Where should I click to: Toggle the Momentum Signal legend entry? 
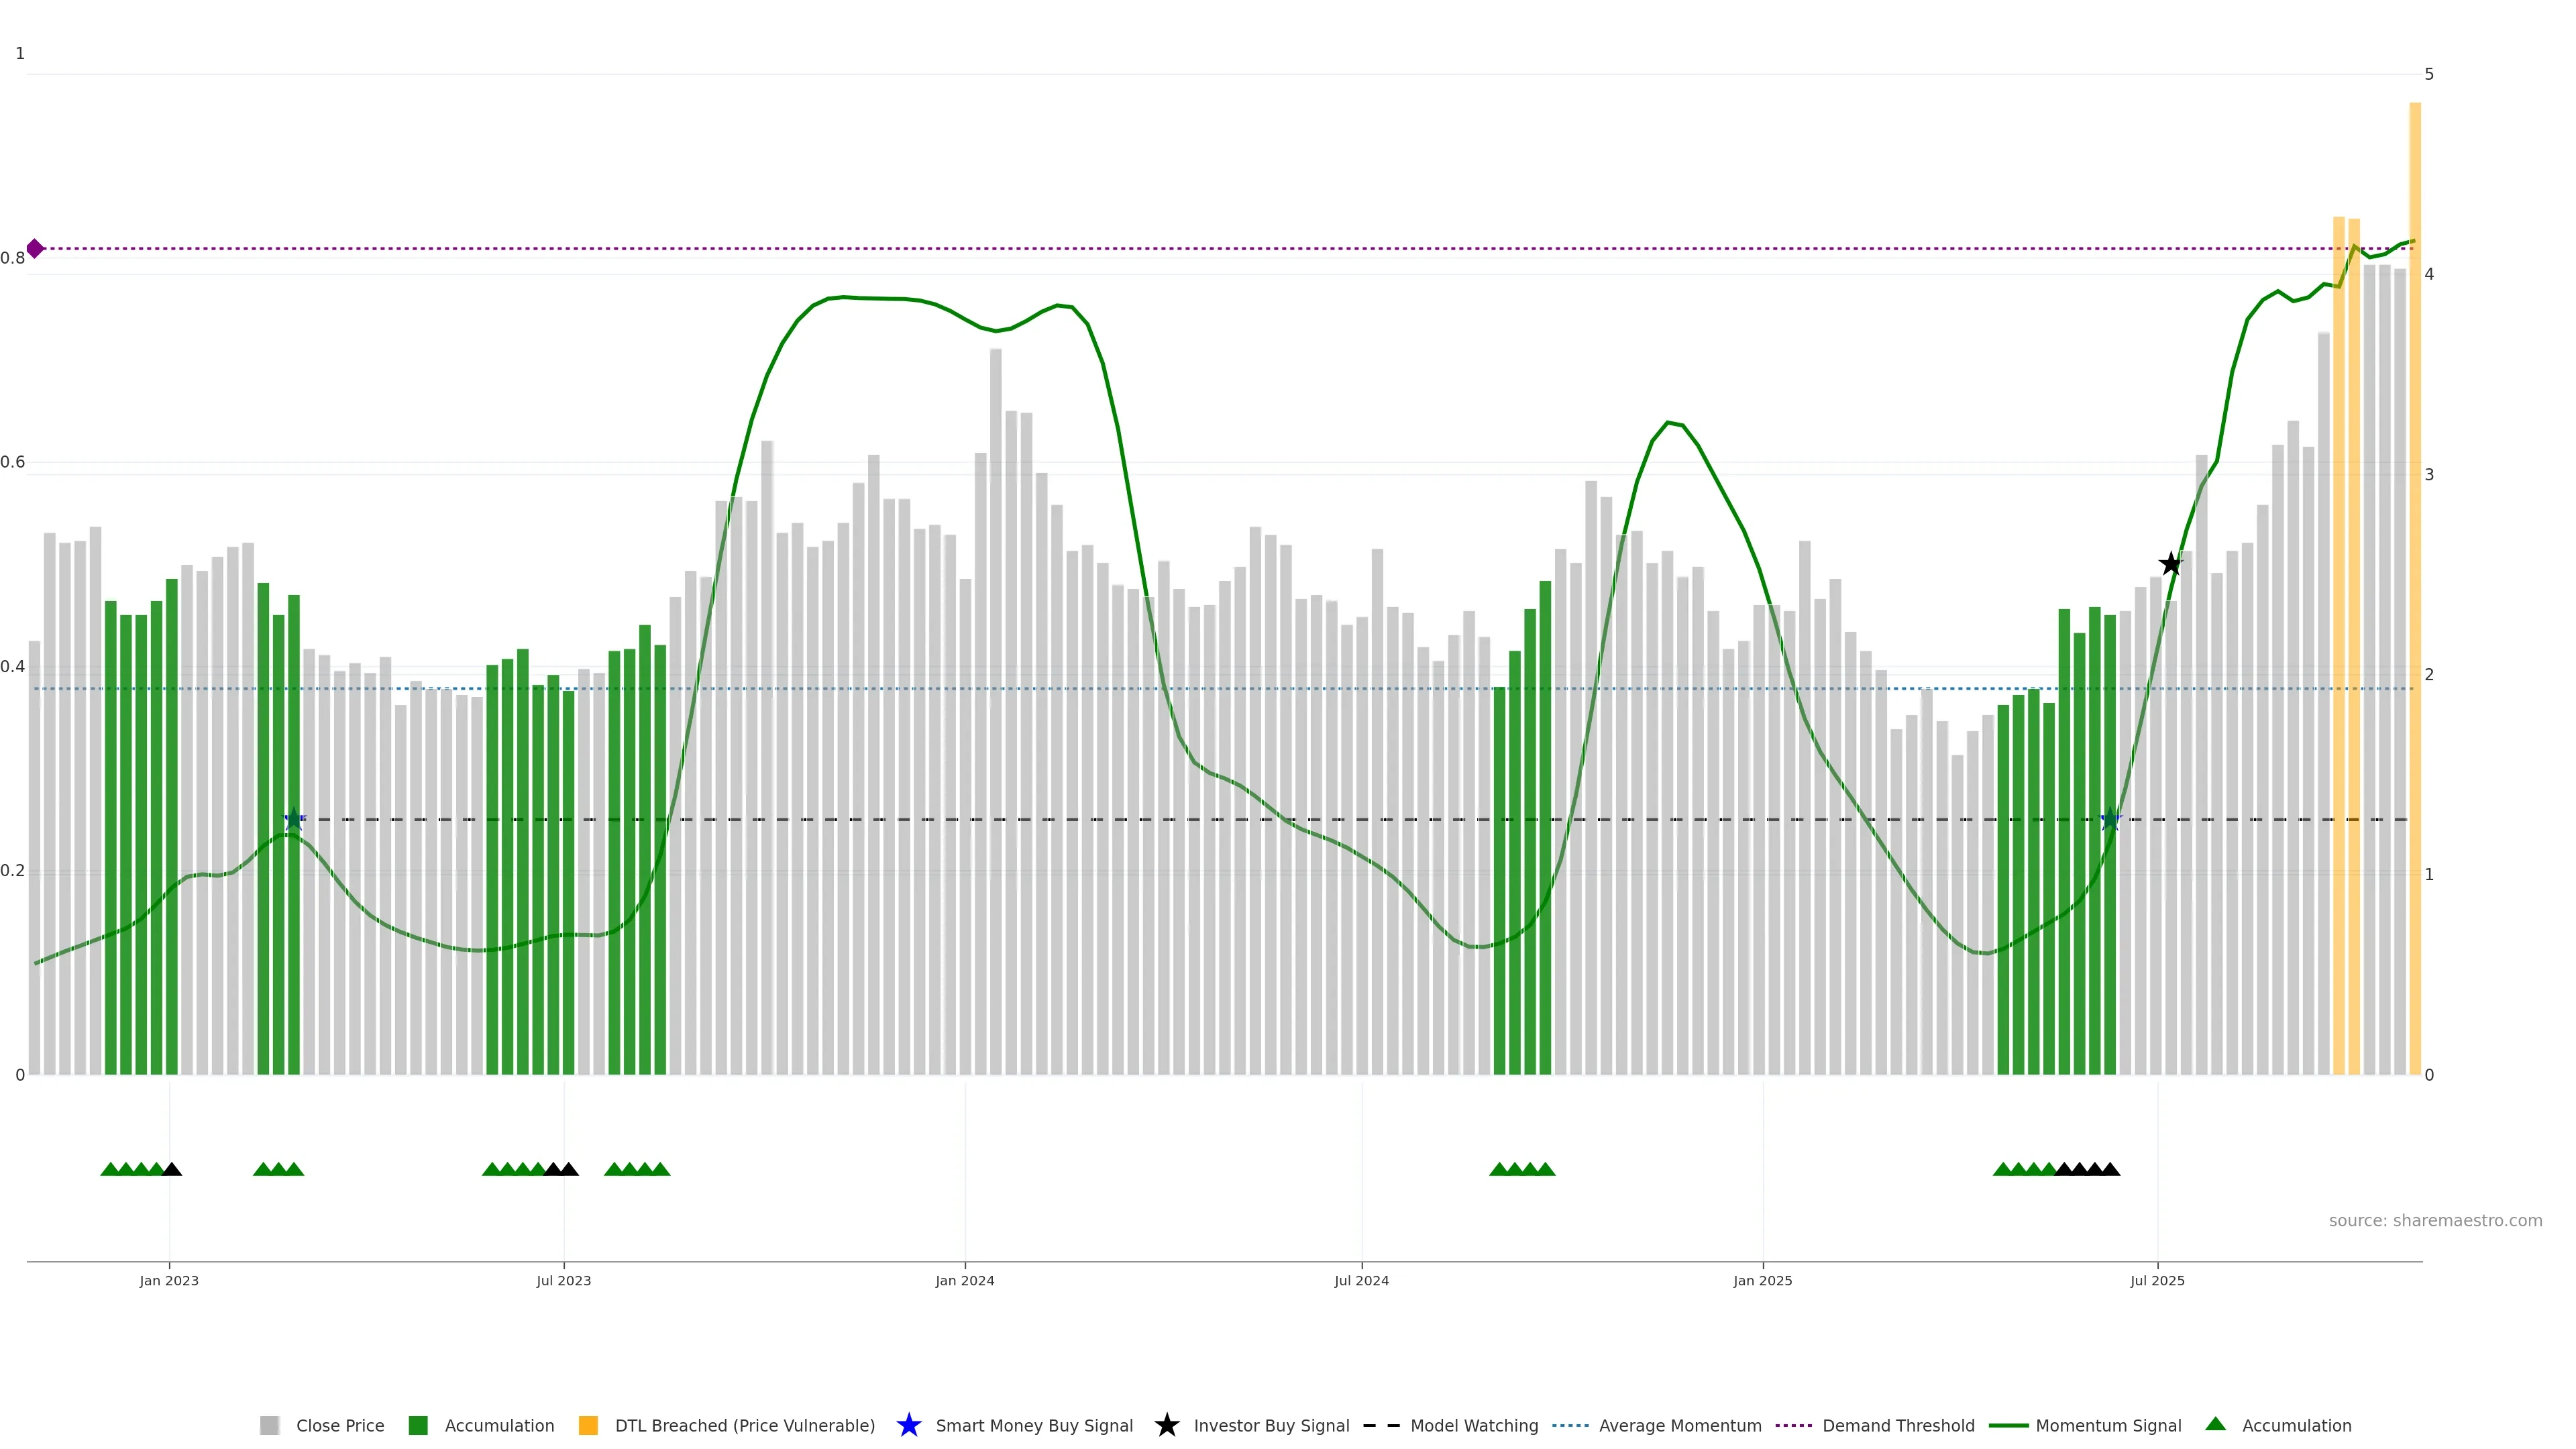click(x=2107, y=1425)
